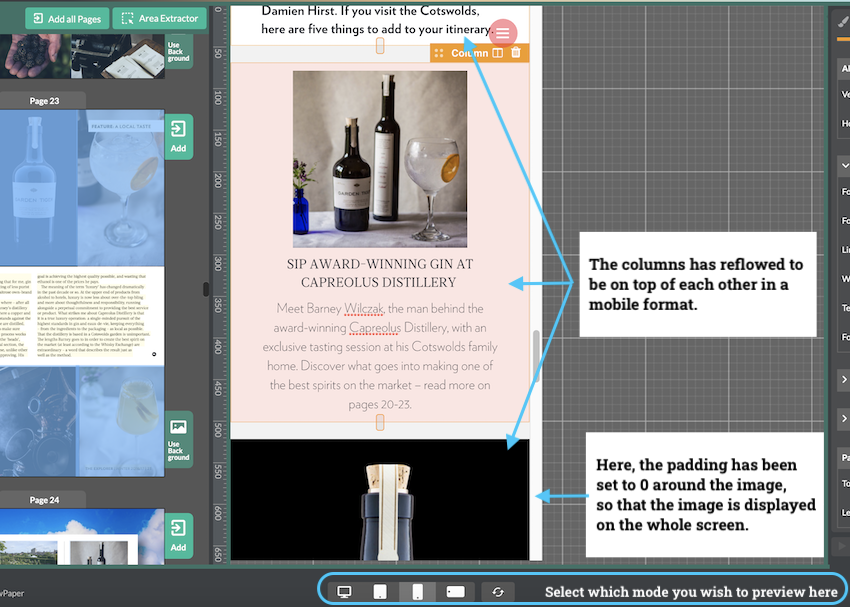Click the column layout split icon
The image size is (850, 607).
point(498,53)
